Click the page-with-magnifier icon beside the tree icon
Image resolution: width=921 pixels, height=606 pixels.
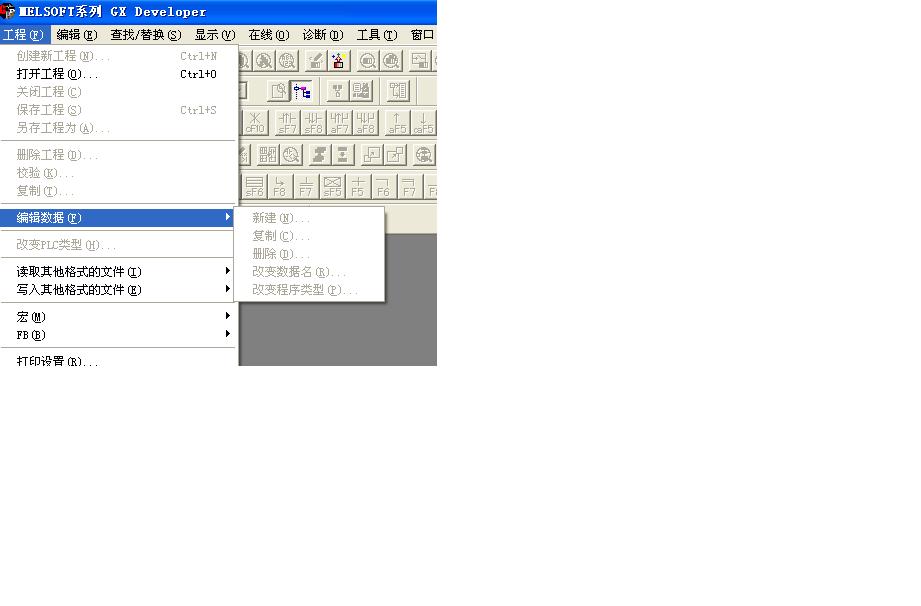279,91
